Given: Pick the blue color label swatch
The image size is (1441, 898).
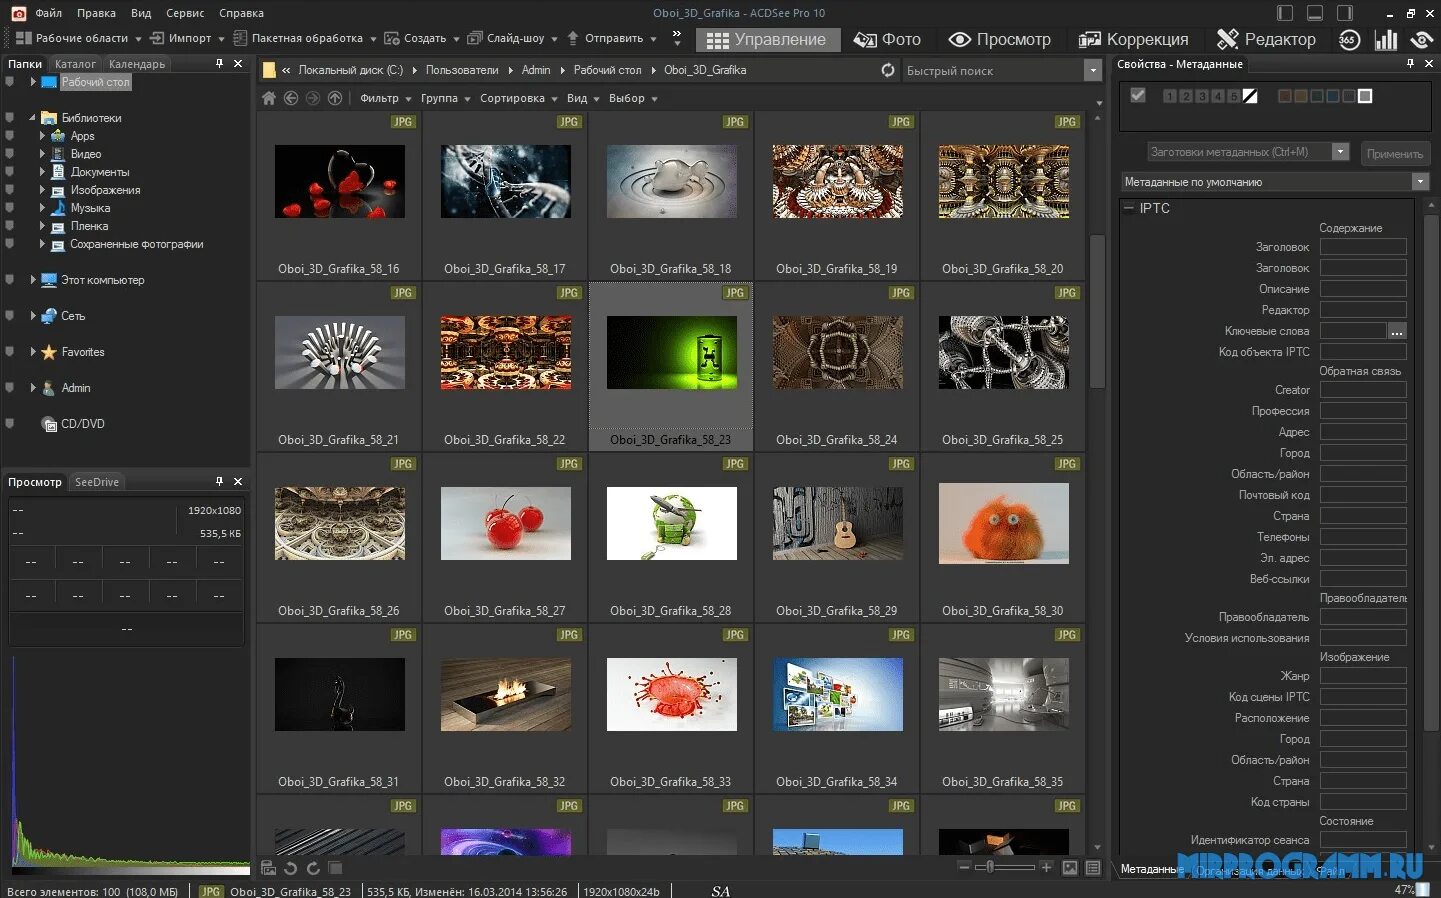Looking at the screenshot, I should tap(1333, 96).
